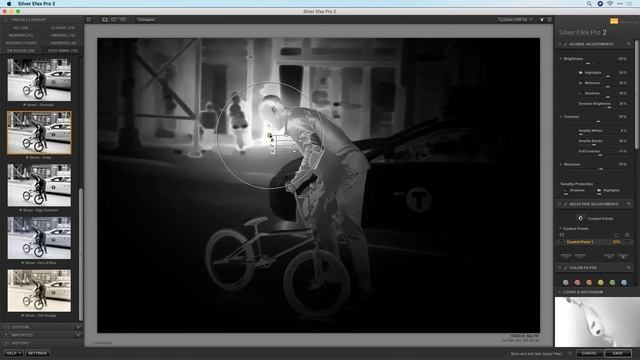The image size is (640, 360).
Task: Select the VINTAGE presets tab
Action: click(63, 36)
